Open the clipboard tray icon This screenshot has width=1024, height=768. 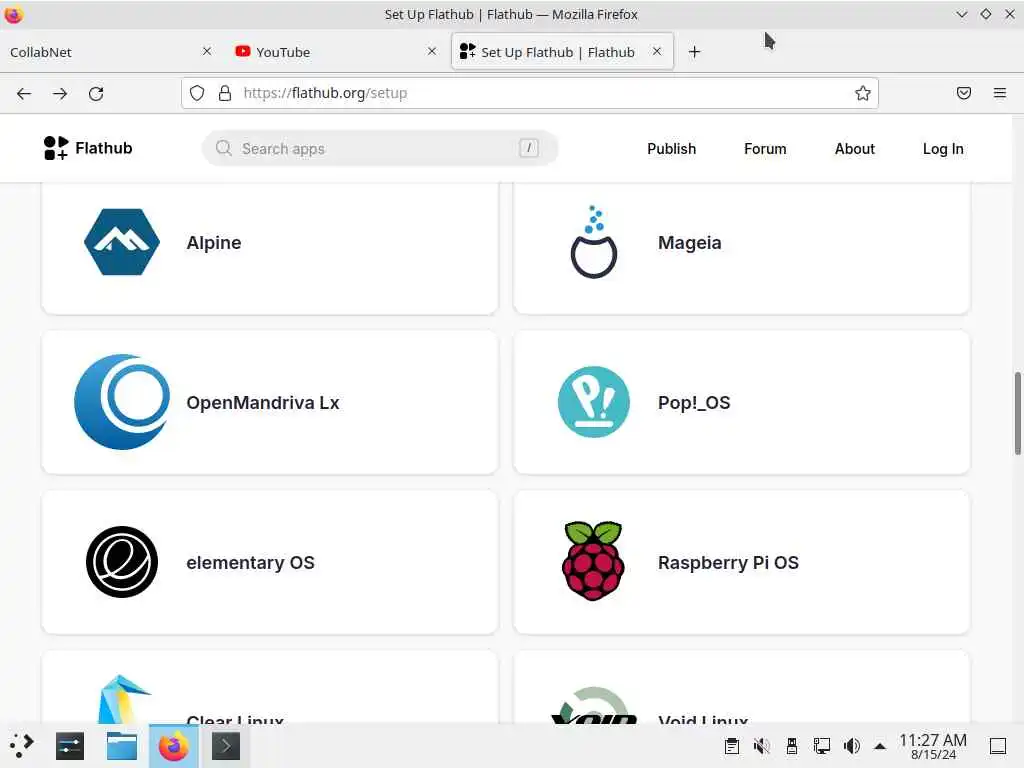[x=732, y=746]
